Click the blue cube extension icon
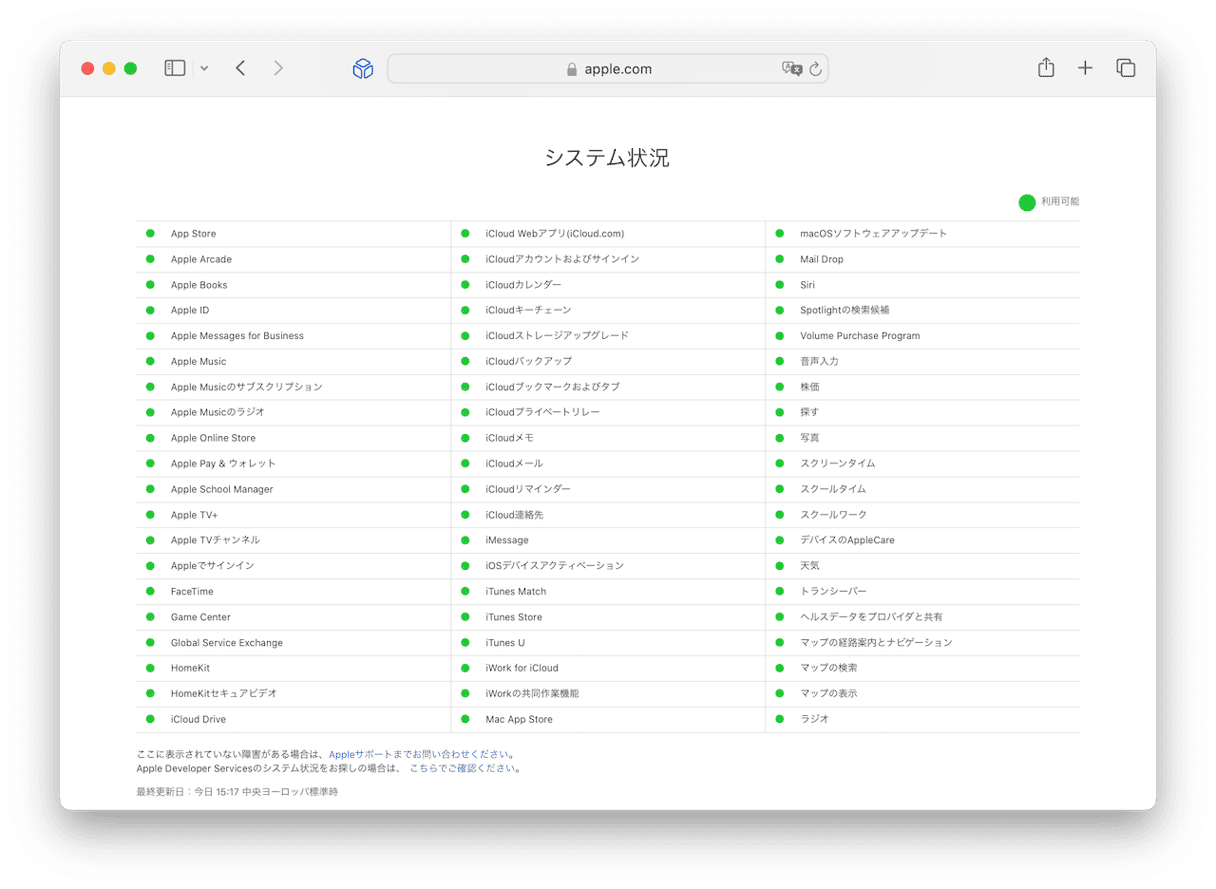 363,69
